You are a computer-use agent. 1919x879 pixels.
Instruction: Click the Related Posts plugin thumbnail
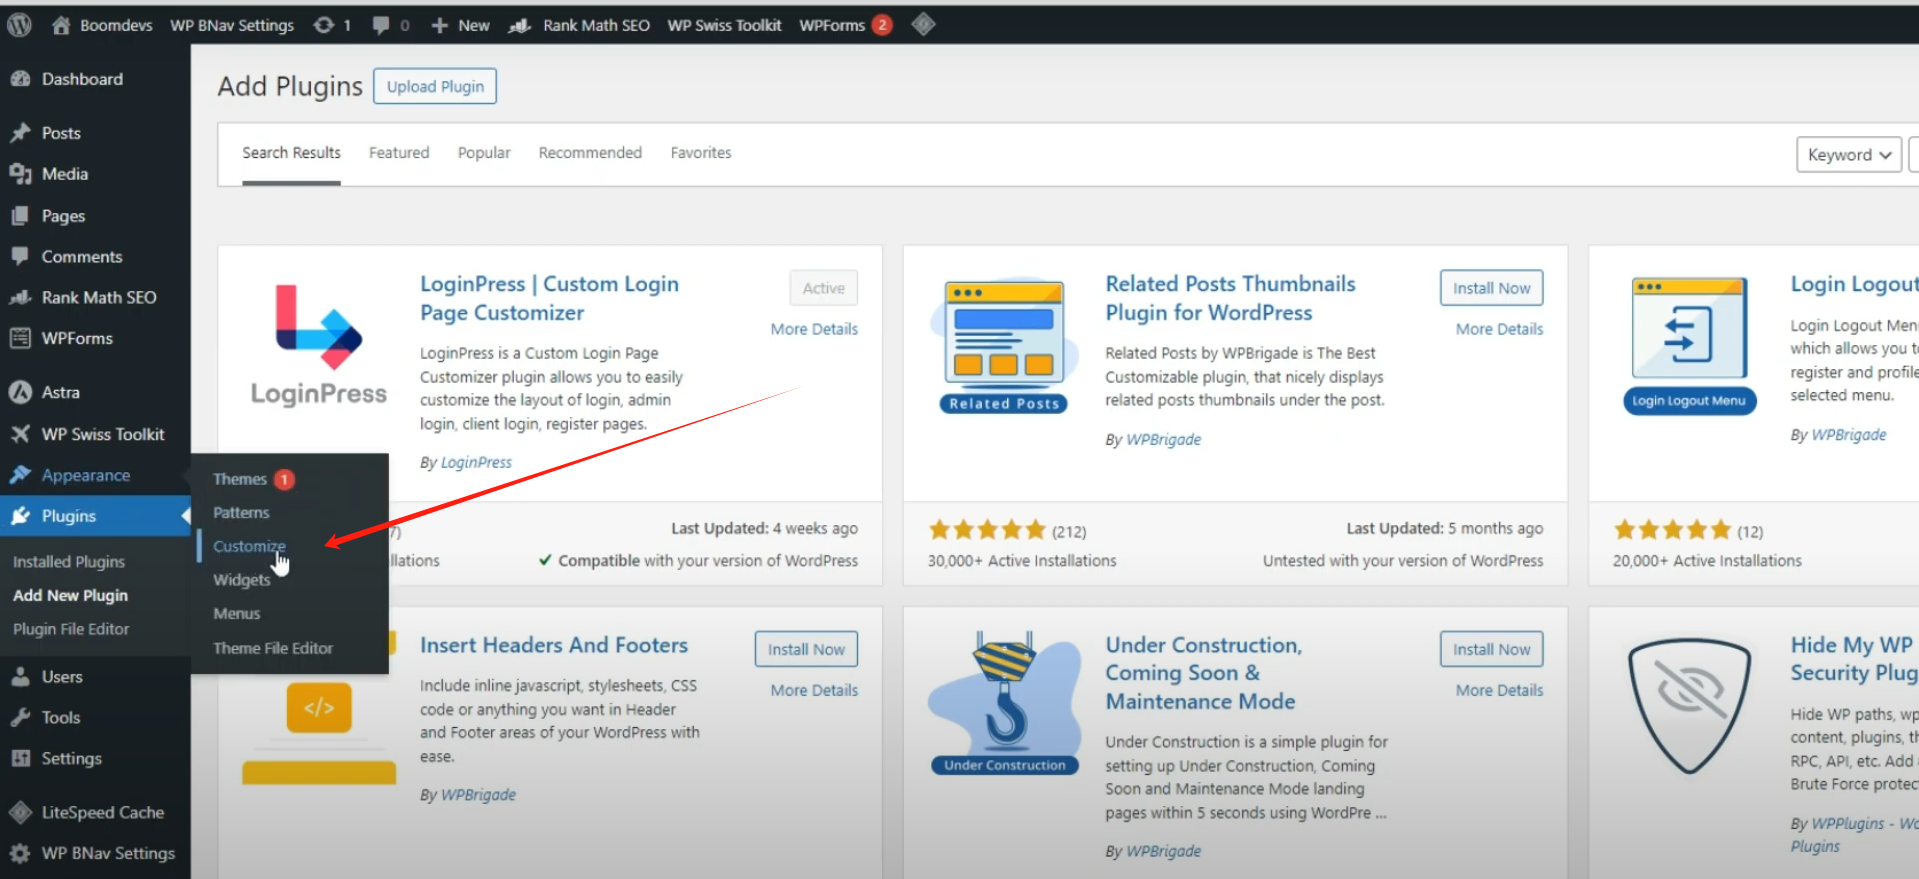coord(1004,345)
